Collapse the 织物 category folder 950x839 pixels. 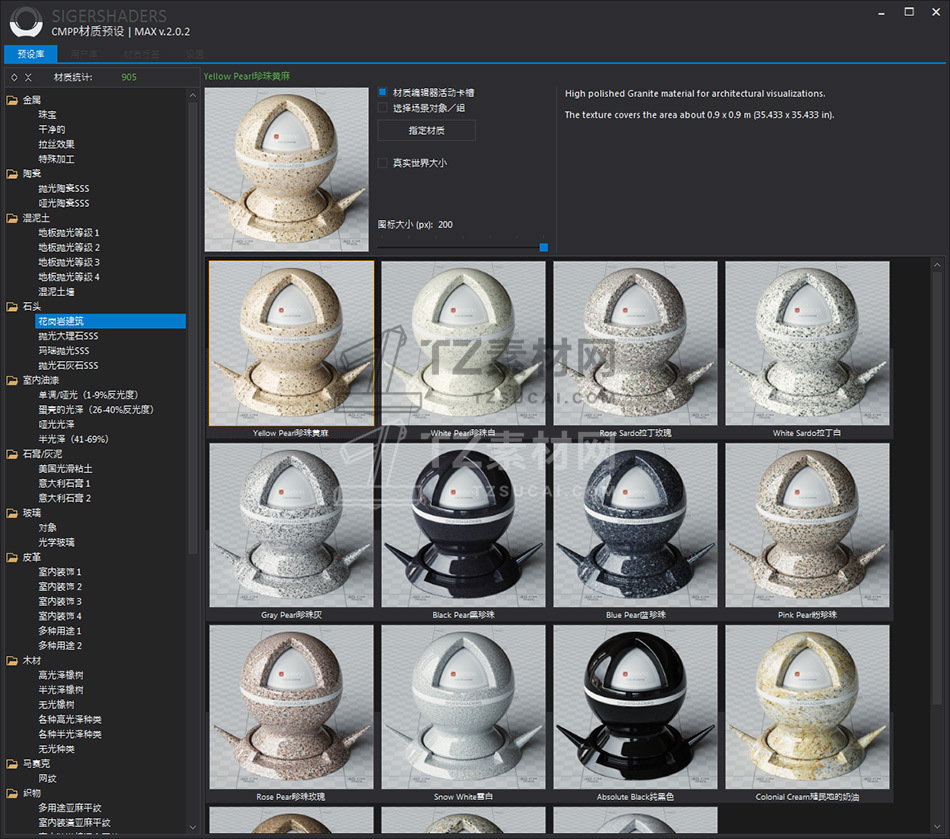pos(12,794)
